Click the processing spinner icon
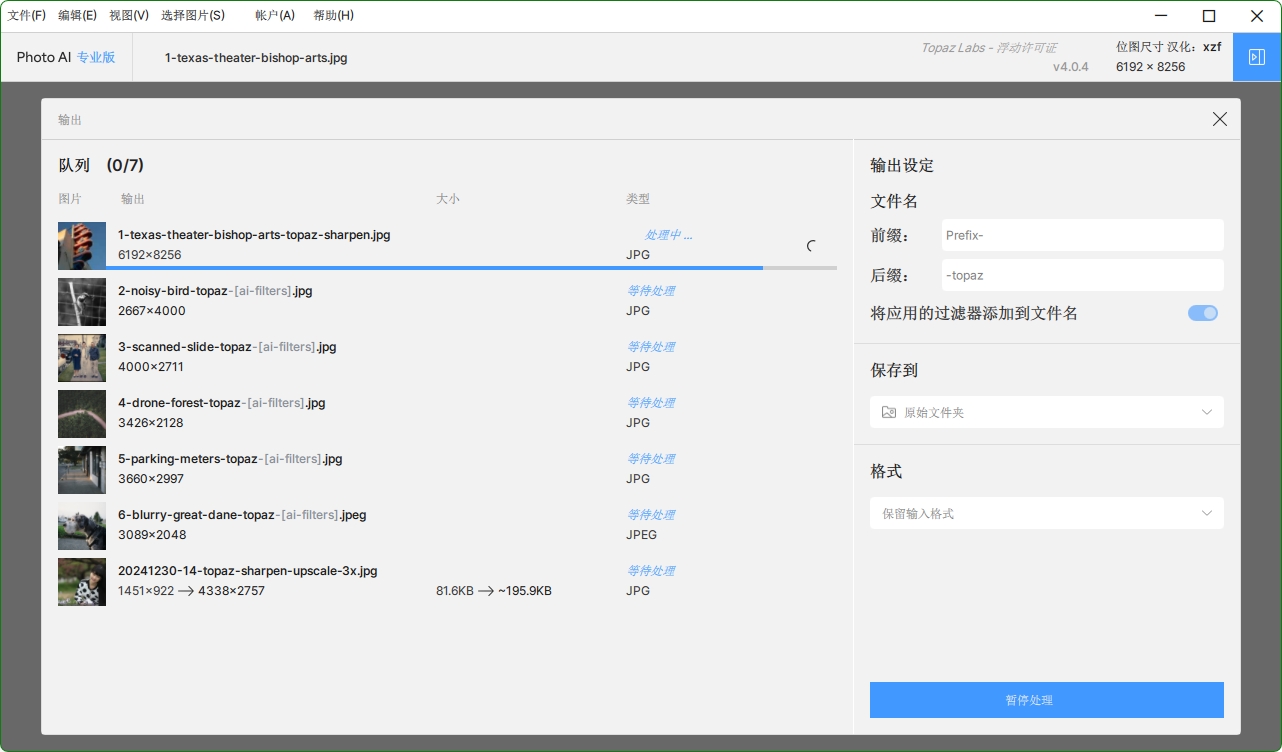 (x=811, y=246)
